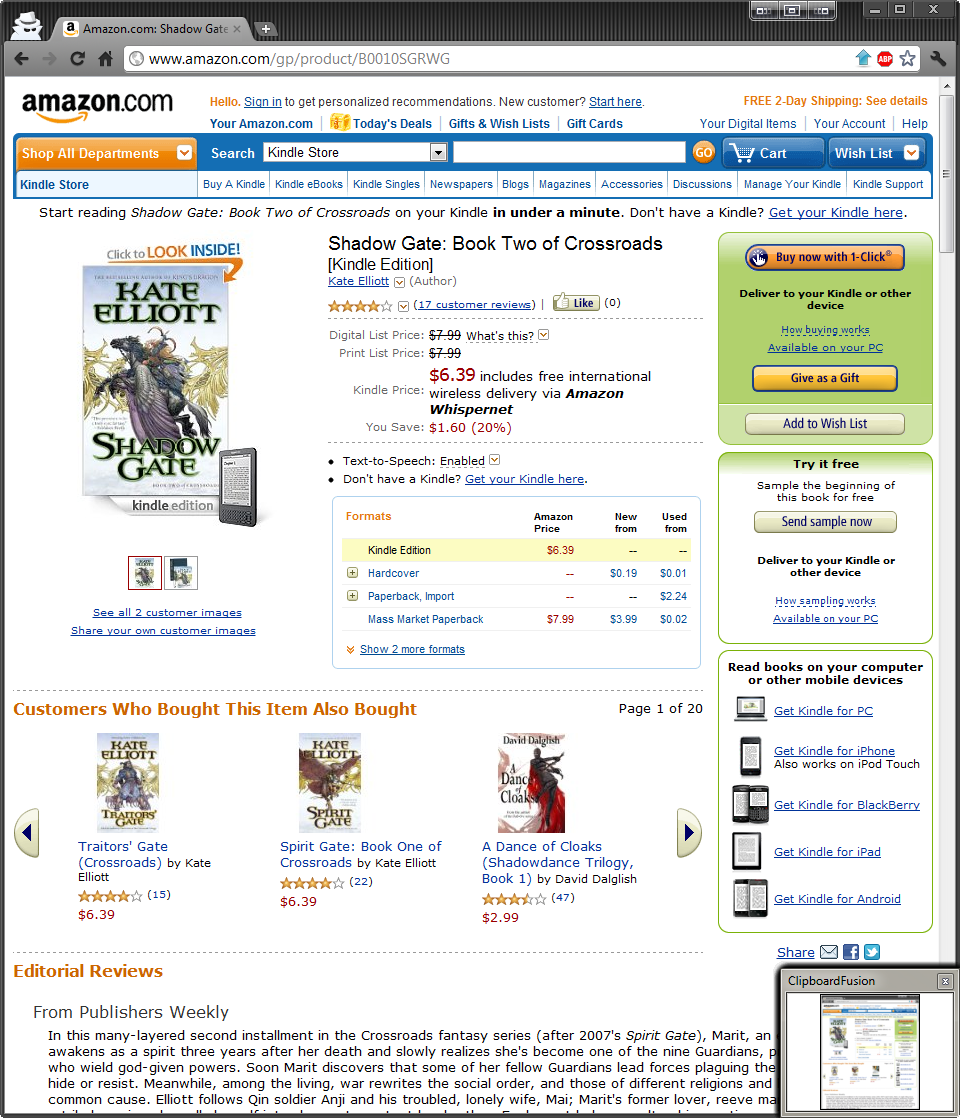Reload the page with the refresh icon
Viewport: 960px width, 1118px height.
78,58
